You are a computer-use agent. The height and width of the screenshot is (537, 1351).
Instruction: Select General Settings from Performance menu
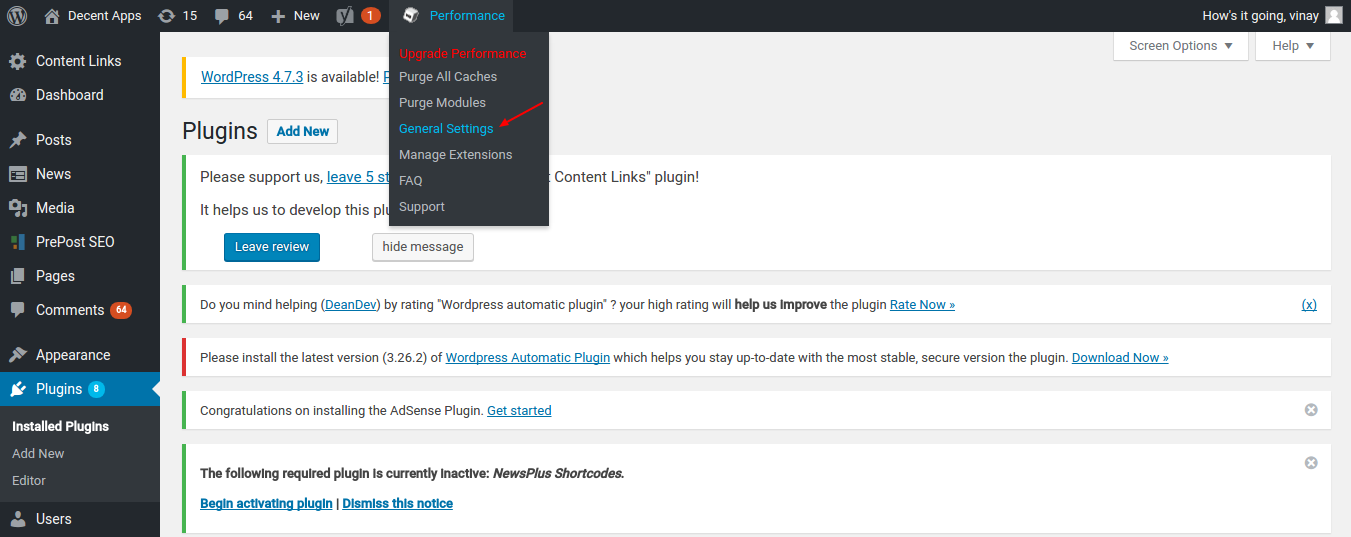tap(446, 129)
